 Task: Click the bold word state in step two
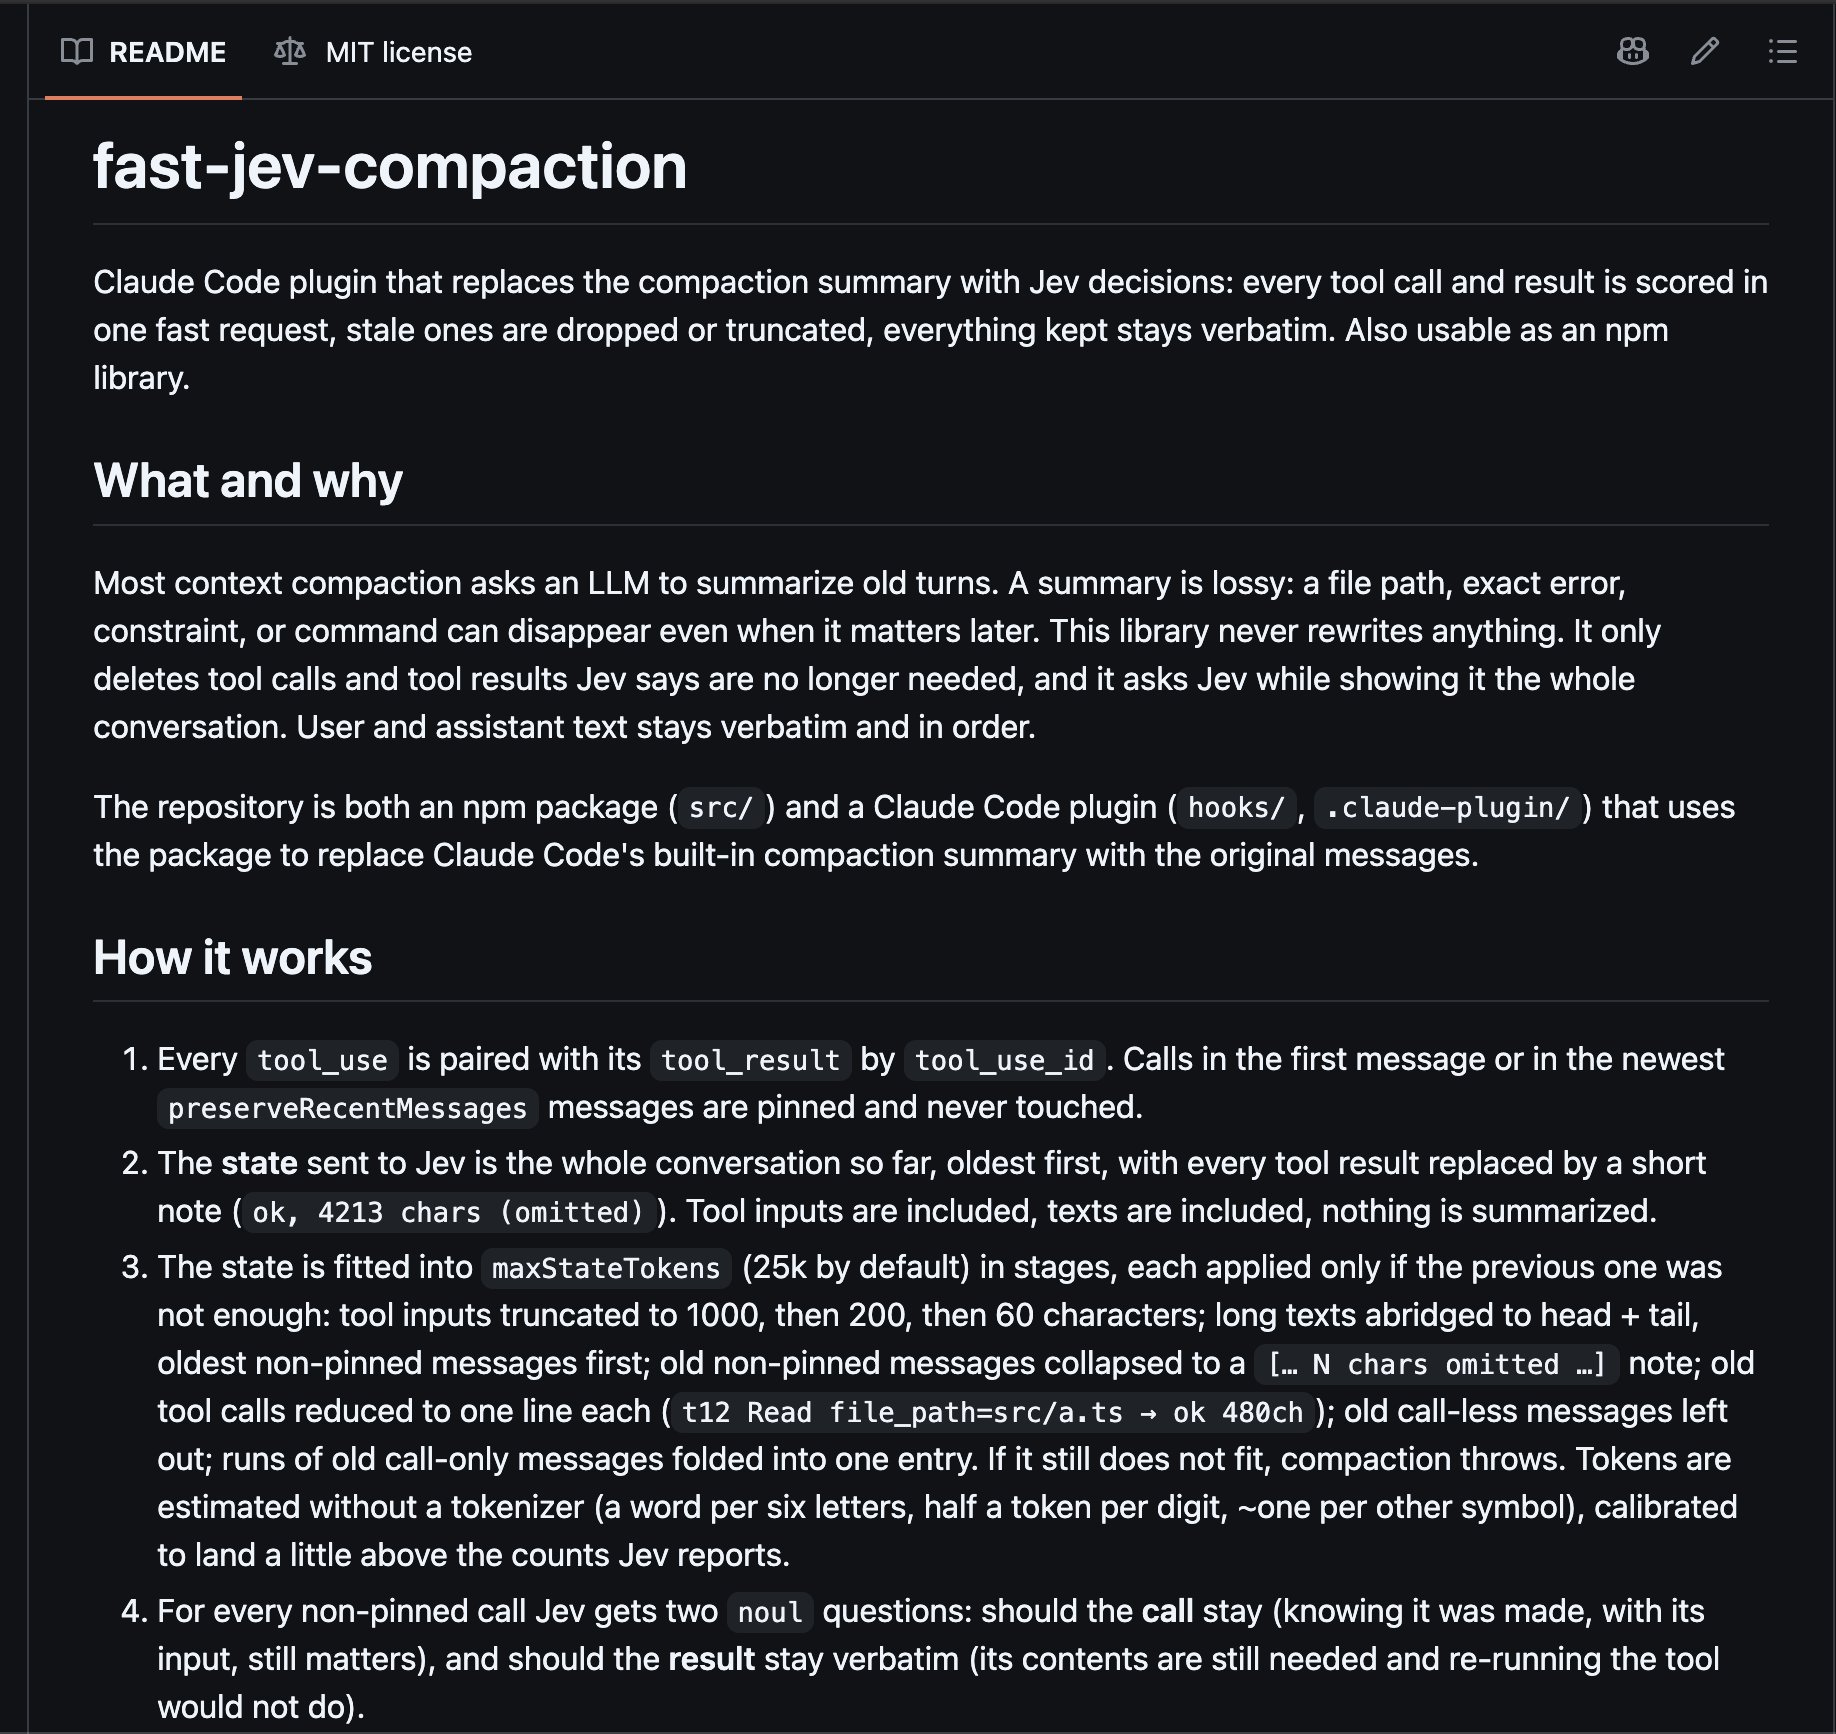click(259, 1163)
